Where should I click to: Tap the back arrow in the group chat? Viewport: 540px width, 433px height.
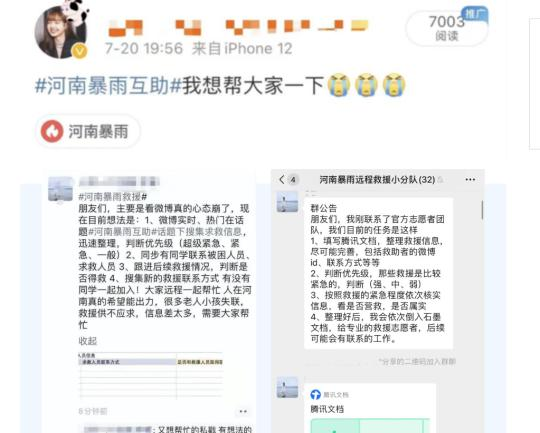pyautogui.click(x=282, y=179)
